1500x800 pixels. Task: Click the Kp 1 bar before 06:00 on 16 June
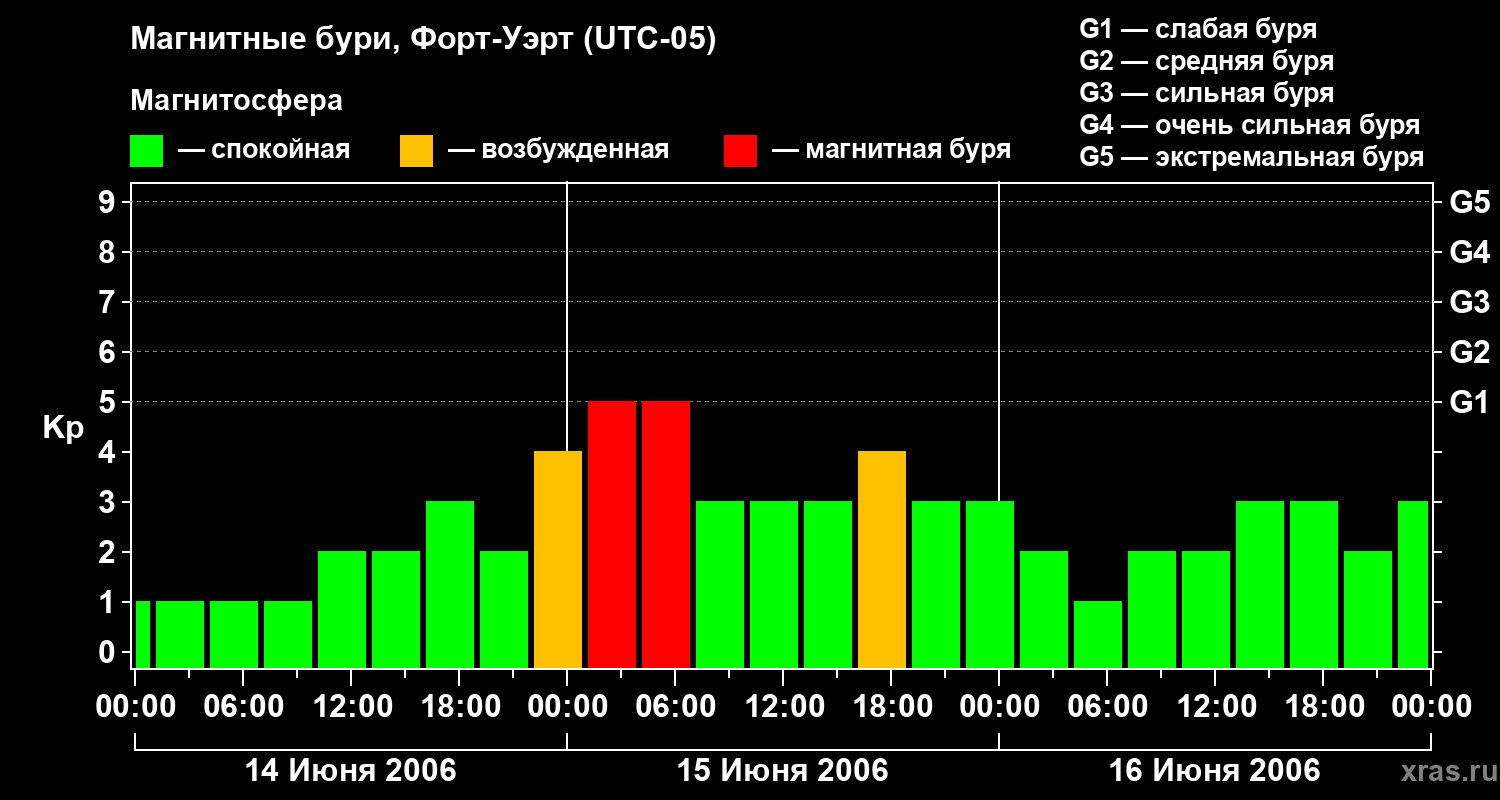[x=1098, y=635]
